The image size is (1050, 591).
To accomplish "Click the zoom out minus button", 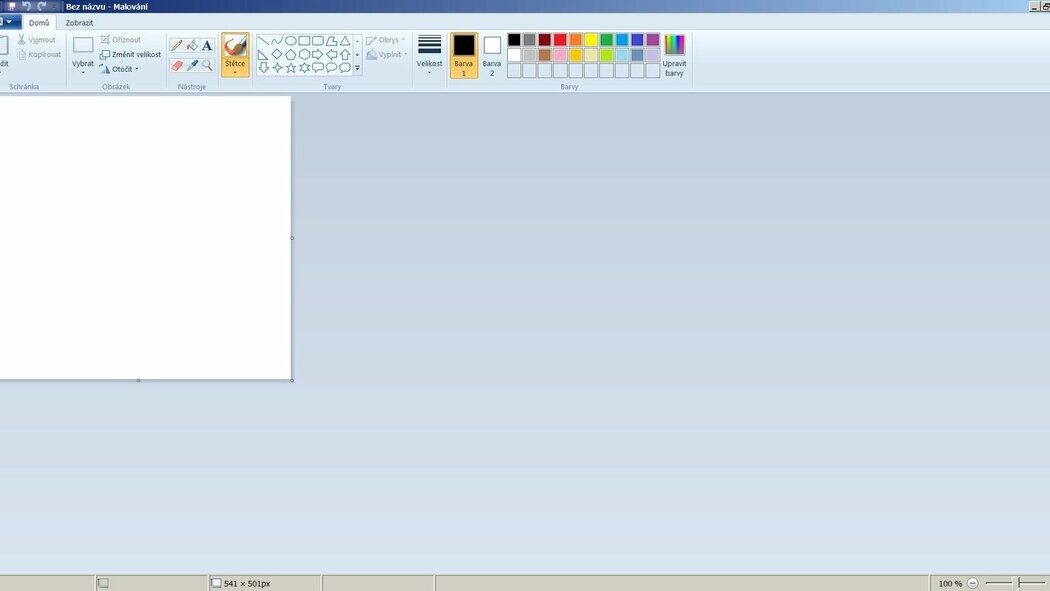I will (973, 583).
